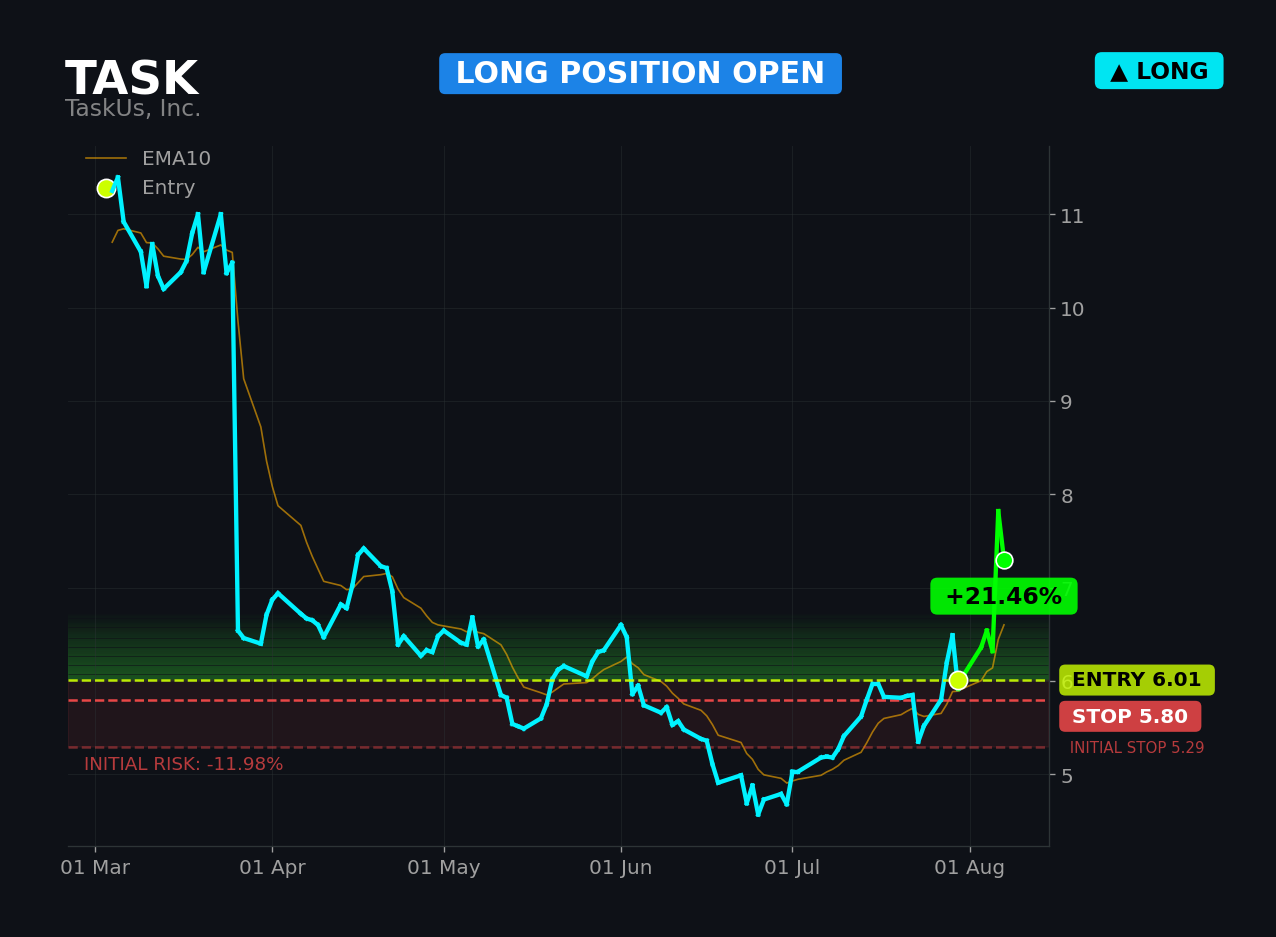Image resolution: width=1276 pixels, height=937 pixels.
Task: Click the 11 price axis label
Action: tap(1072, 215)
